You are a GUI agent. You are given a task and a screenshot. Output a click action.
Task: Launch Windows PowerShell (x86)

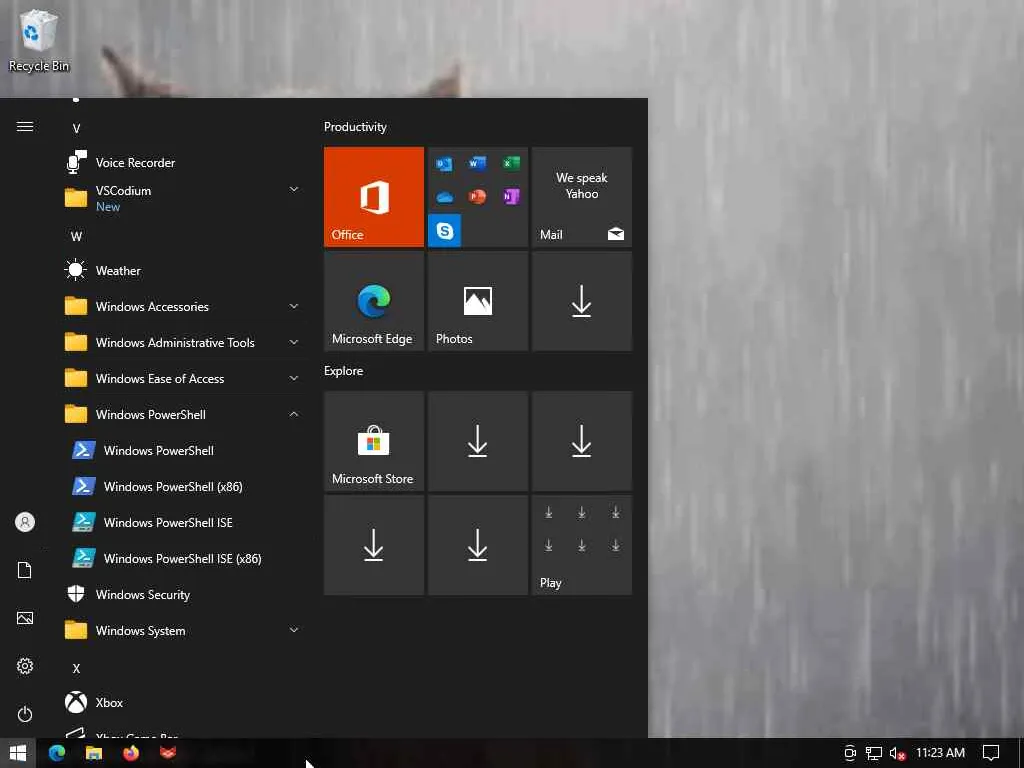tap(183, 487)
